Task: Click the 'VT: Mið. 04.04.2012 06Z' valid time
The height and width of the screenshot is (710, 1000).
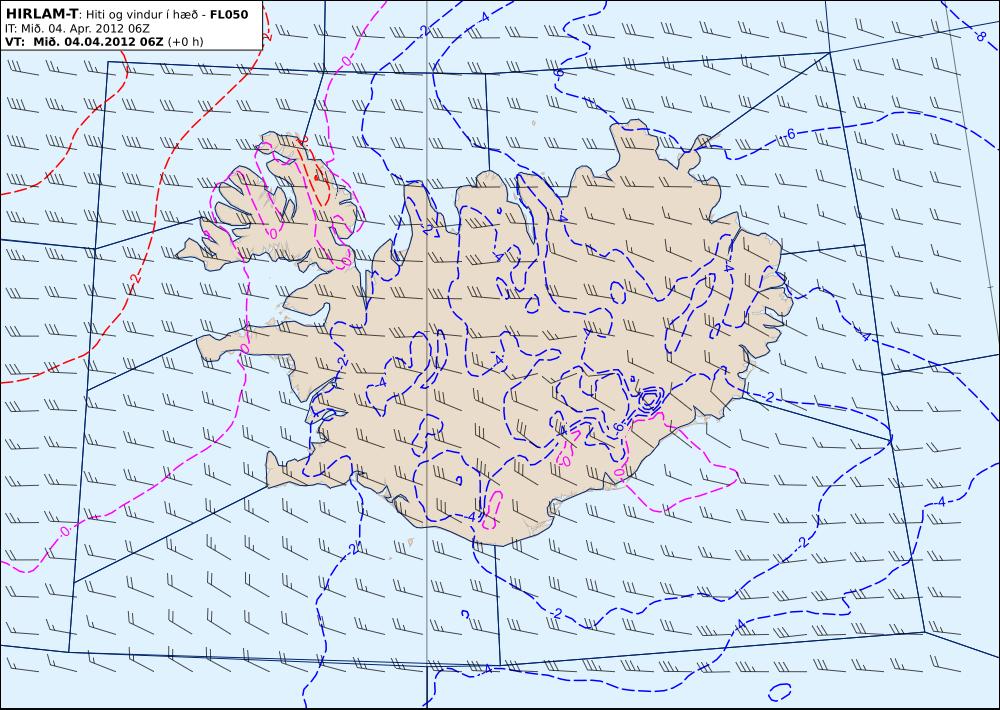Action: pyautogui.click(x=84, y=42)
